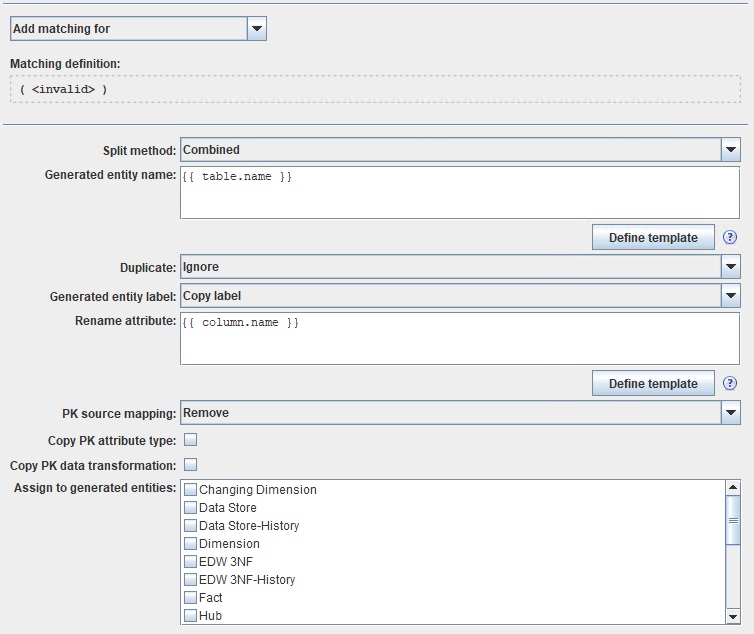Check the Changing Dimension entity option
This screenshot has width=754, height=634.
pyautogui.click(x=191, y=490)
